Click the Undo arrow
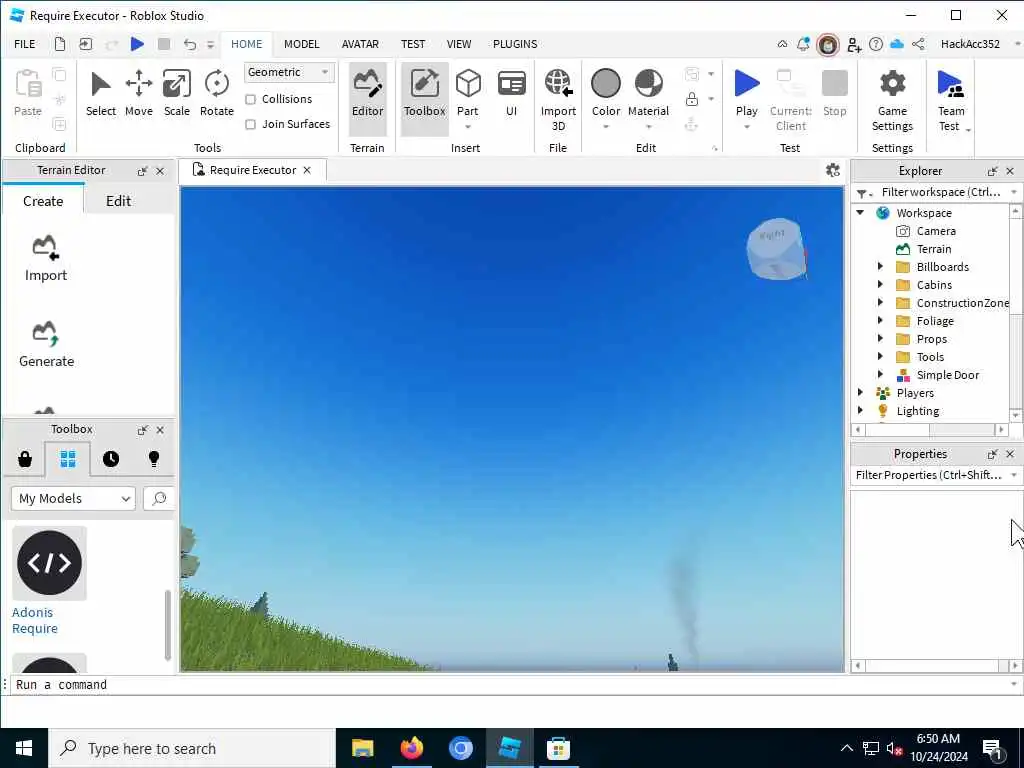 pyautogui.click(x=190, y=44)
